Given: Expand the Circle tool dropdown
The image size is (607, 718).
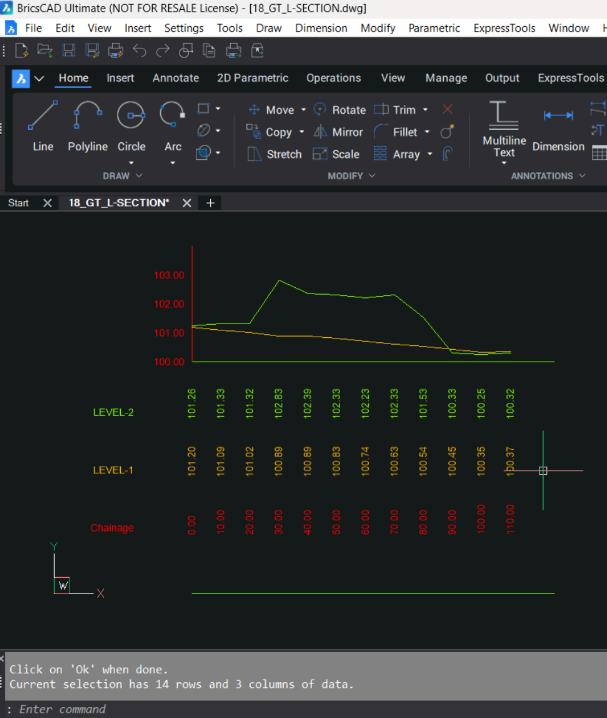Looking at the screenshot, I should point(131,161).
